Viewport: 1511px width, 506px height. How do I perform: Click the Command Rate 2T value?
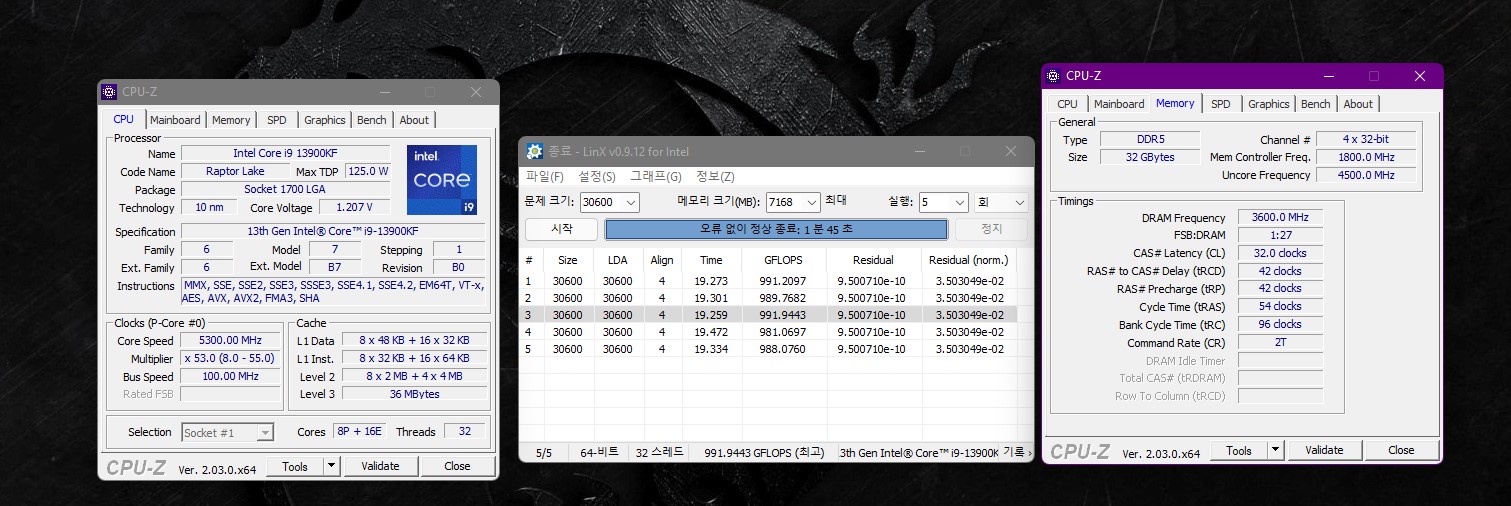click(x=1280, y=342)
